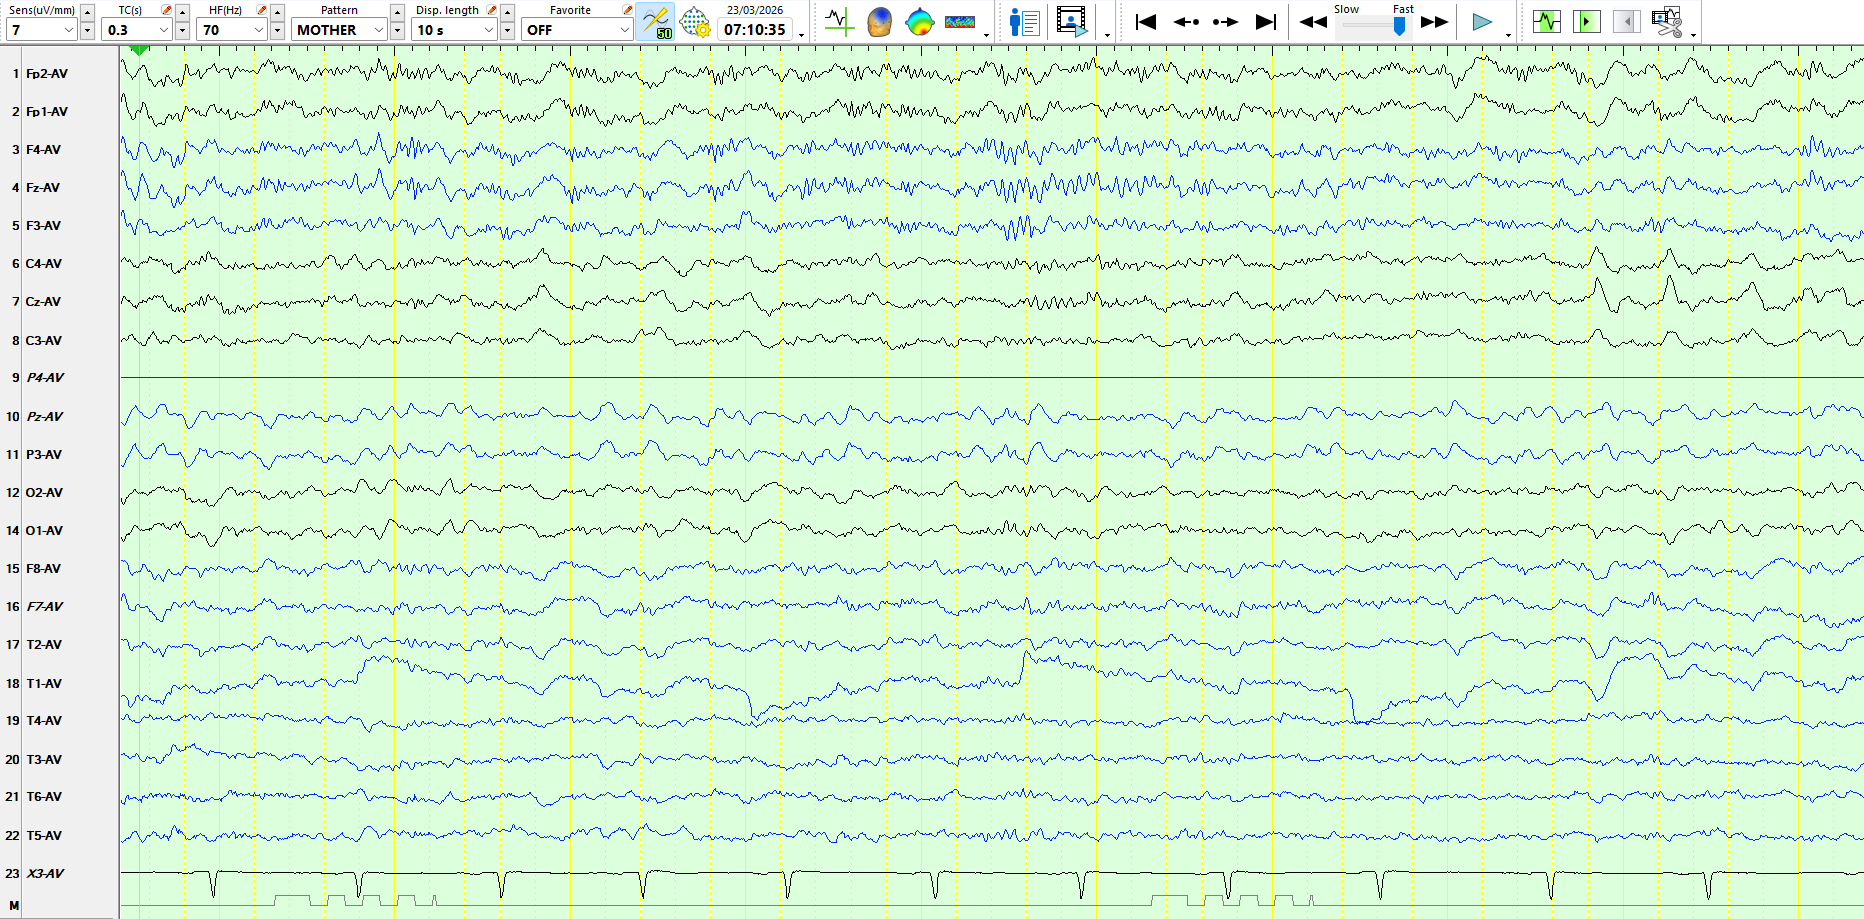Select the Pz-AV channel label
Image resolution: width=1864 pixels, height=919 pixels.
45,417
